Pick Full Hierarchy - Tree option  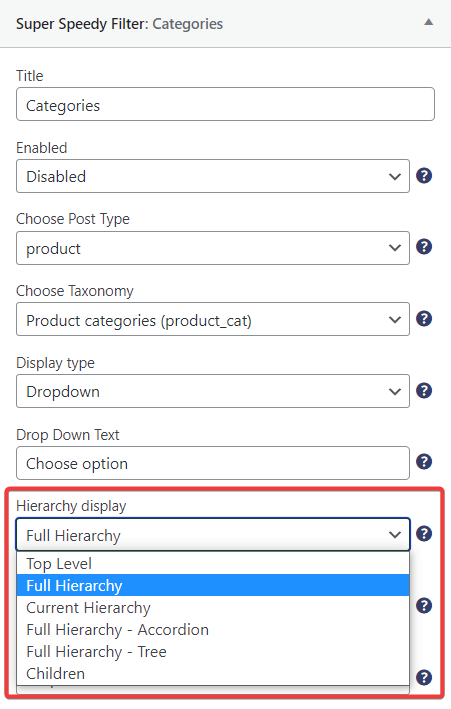(x=213, y=652)
